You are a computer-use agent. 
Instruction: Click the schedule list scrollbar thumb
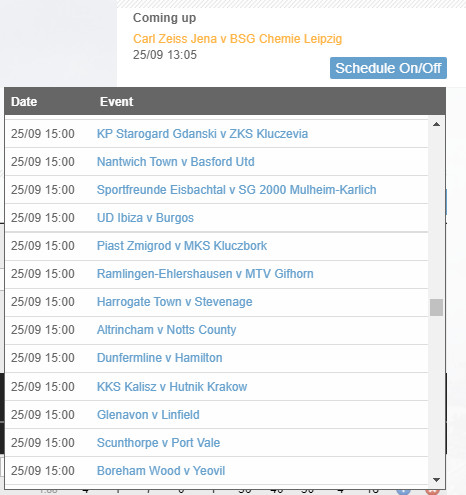[436, 307]
